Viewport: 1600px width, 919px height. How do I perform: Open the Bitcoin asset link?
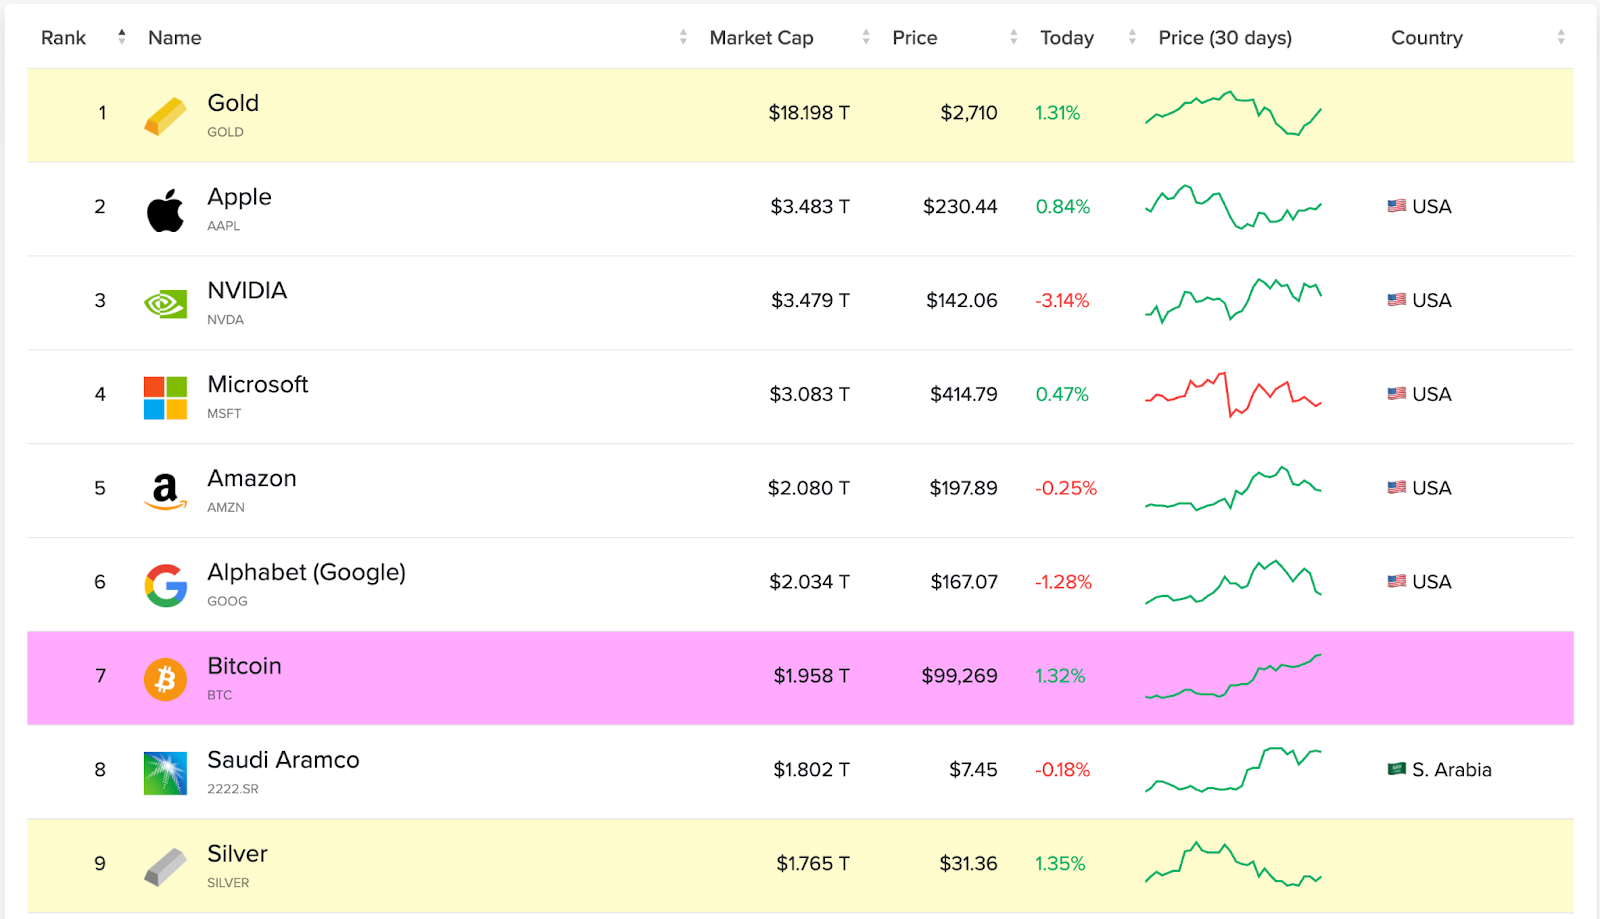tap(244, 666)
